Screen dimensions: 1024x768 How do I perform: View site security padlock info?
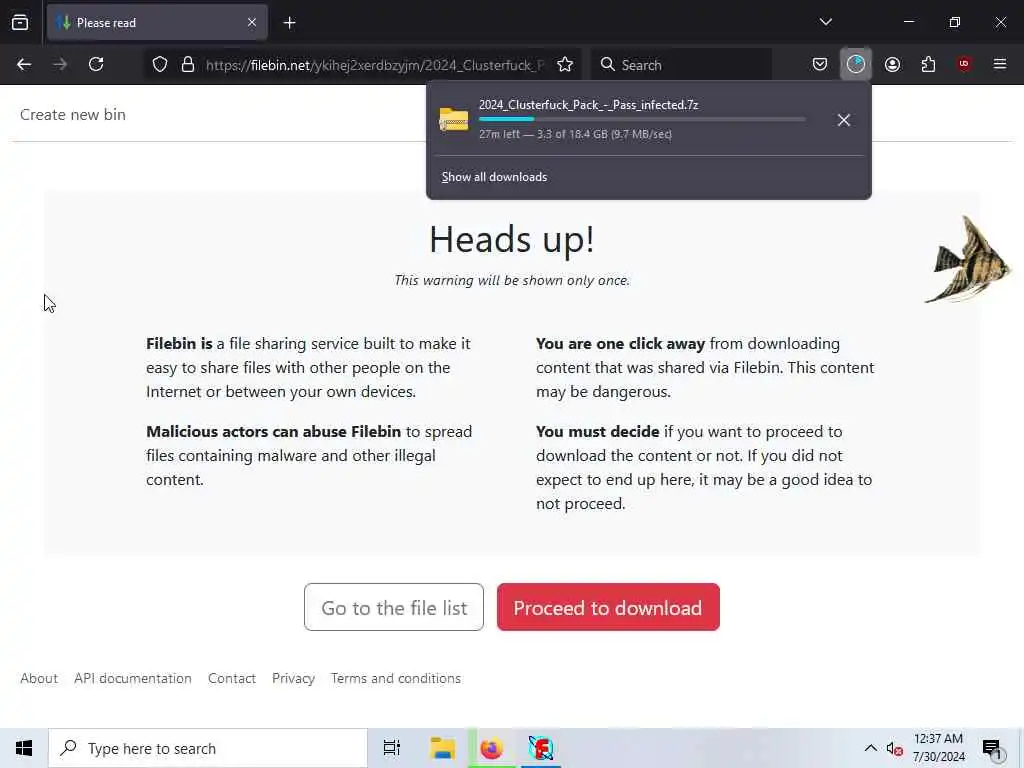pyautogui.click(x=188, y=64)
